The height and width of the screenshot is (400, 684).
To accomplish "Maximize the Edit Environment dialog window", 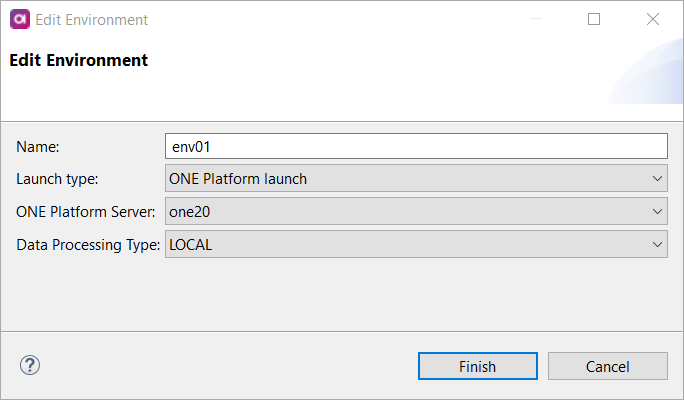I will [594, 19].
